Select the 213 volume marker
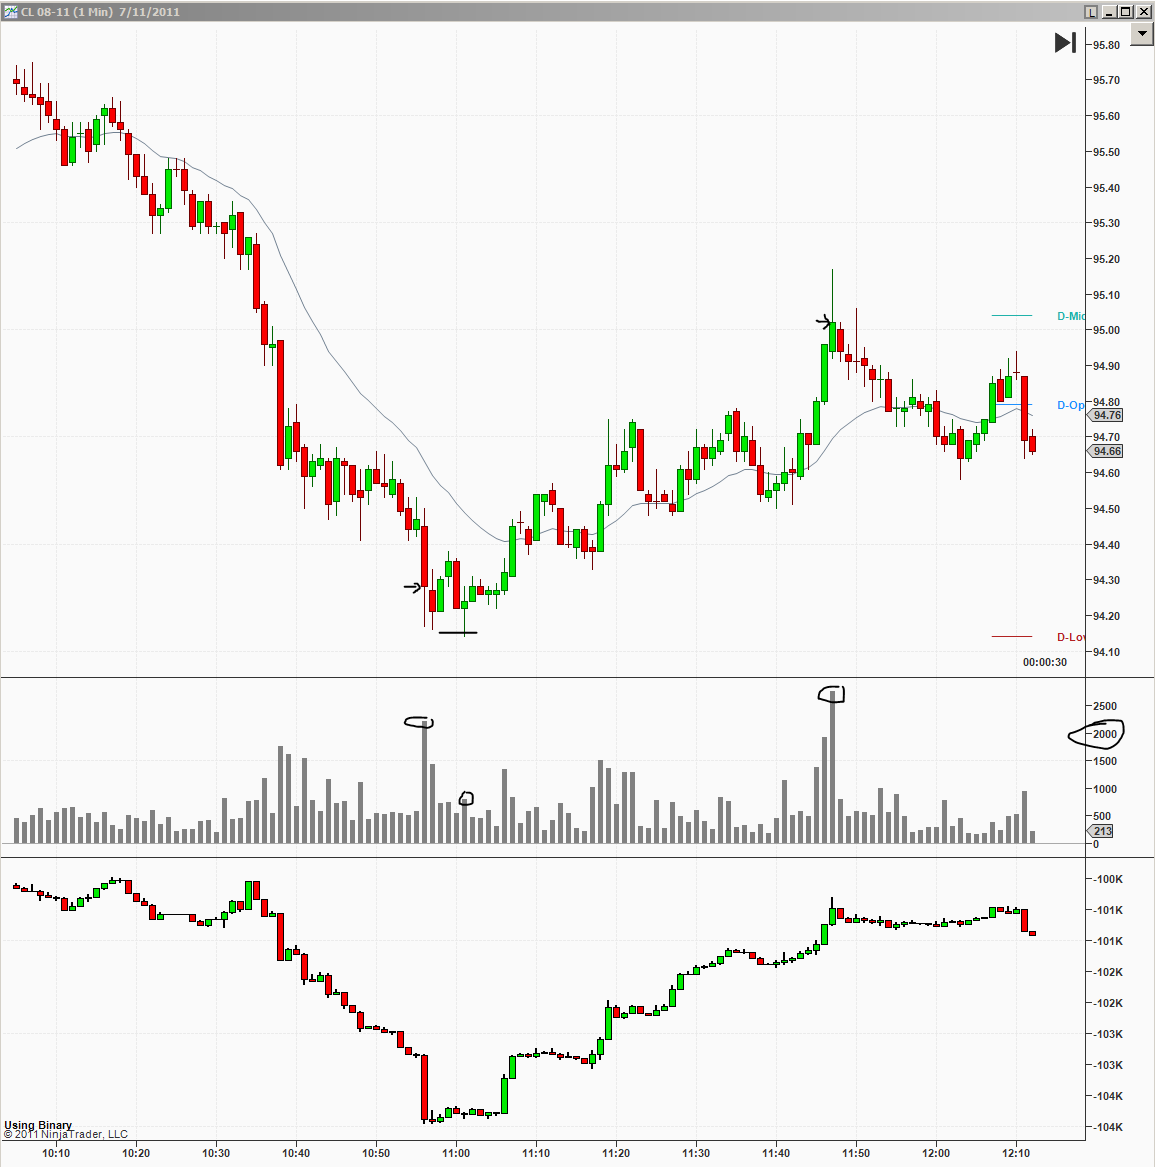This screenshot has height=1167, width=1155. 1102,831
